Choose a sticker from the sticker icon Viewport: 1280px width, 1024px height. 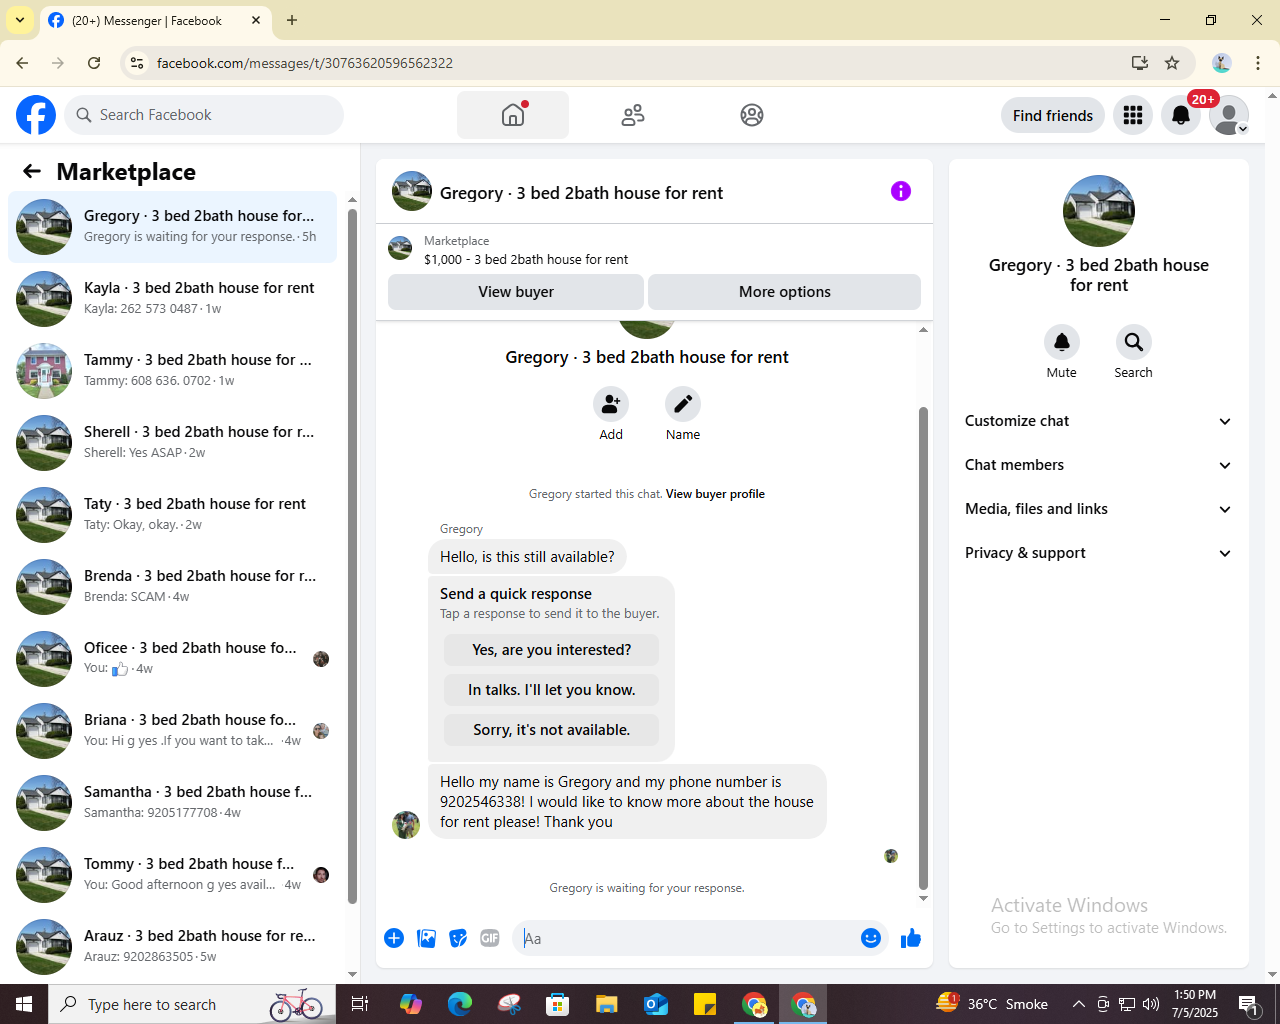pos(458,938)
